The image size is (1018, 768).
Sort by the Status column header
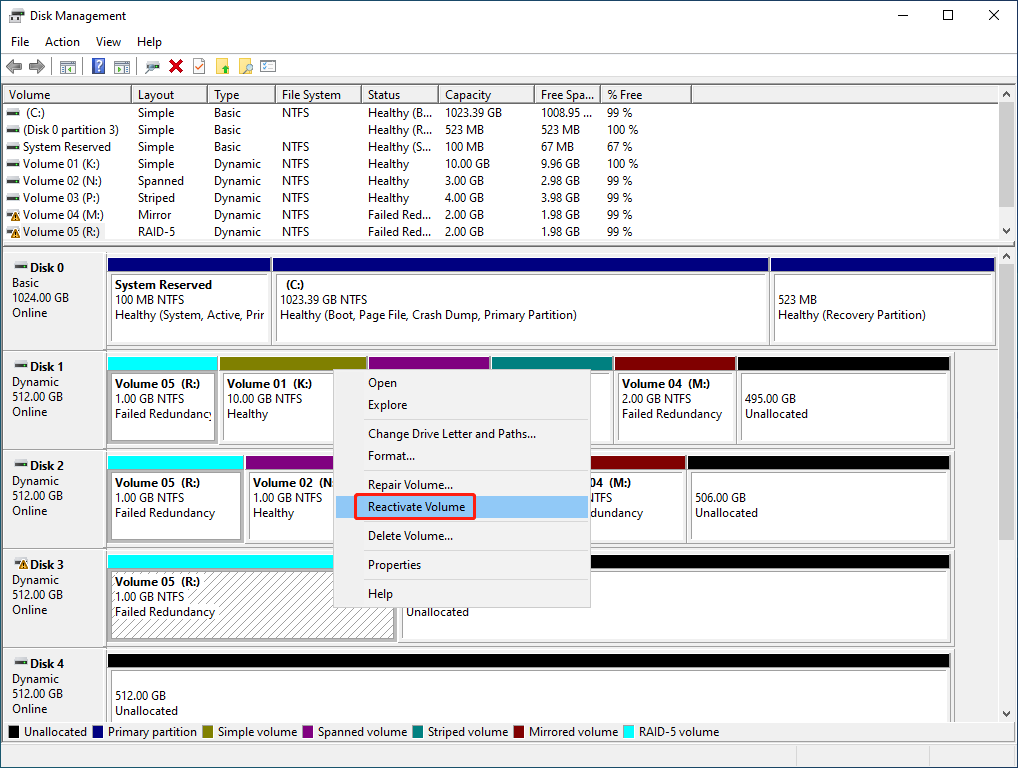tap(400, 95)
